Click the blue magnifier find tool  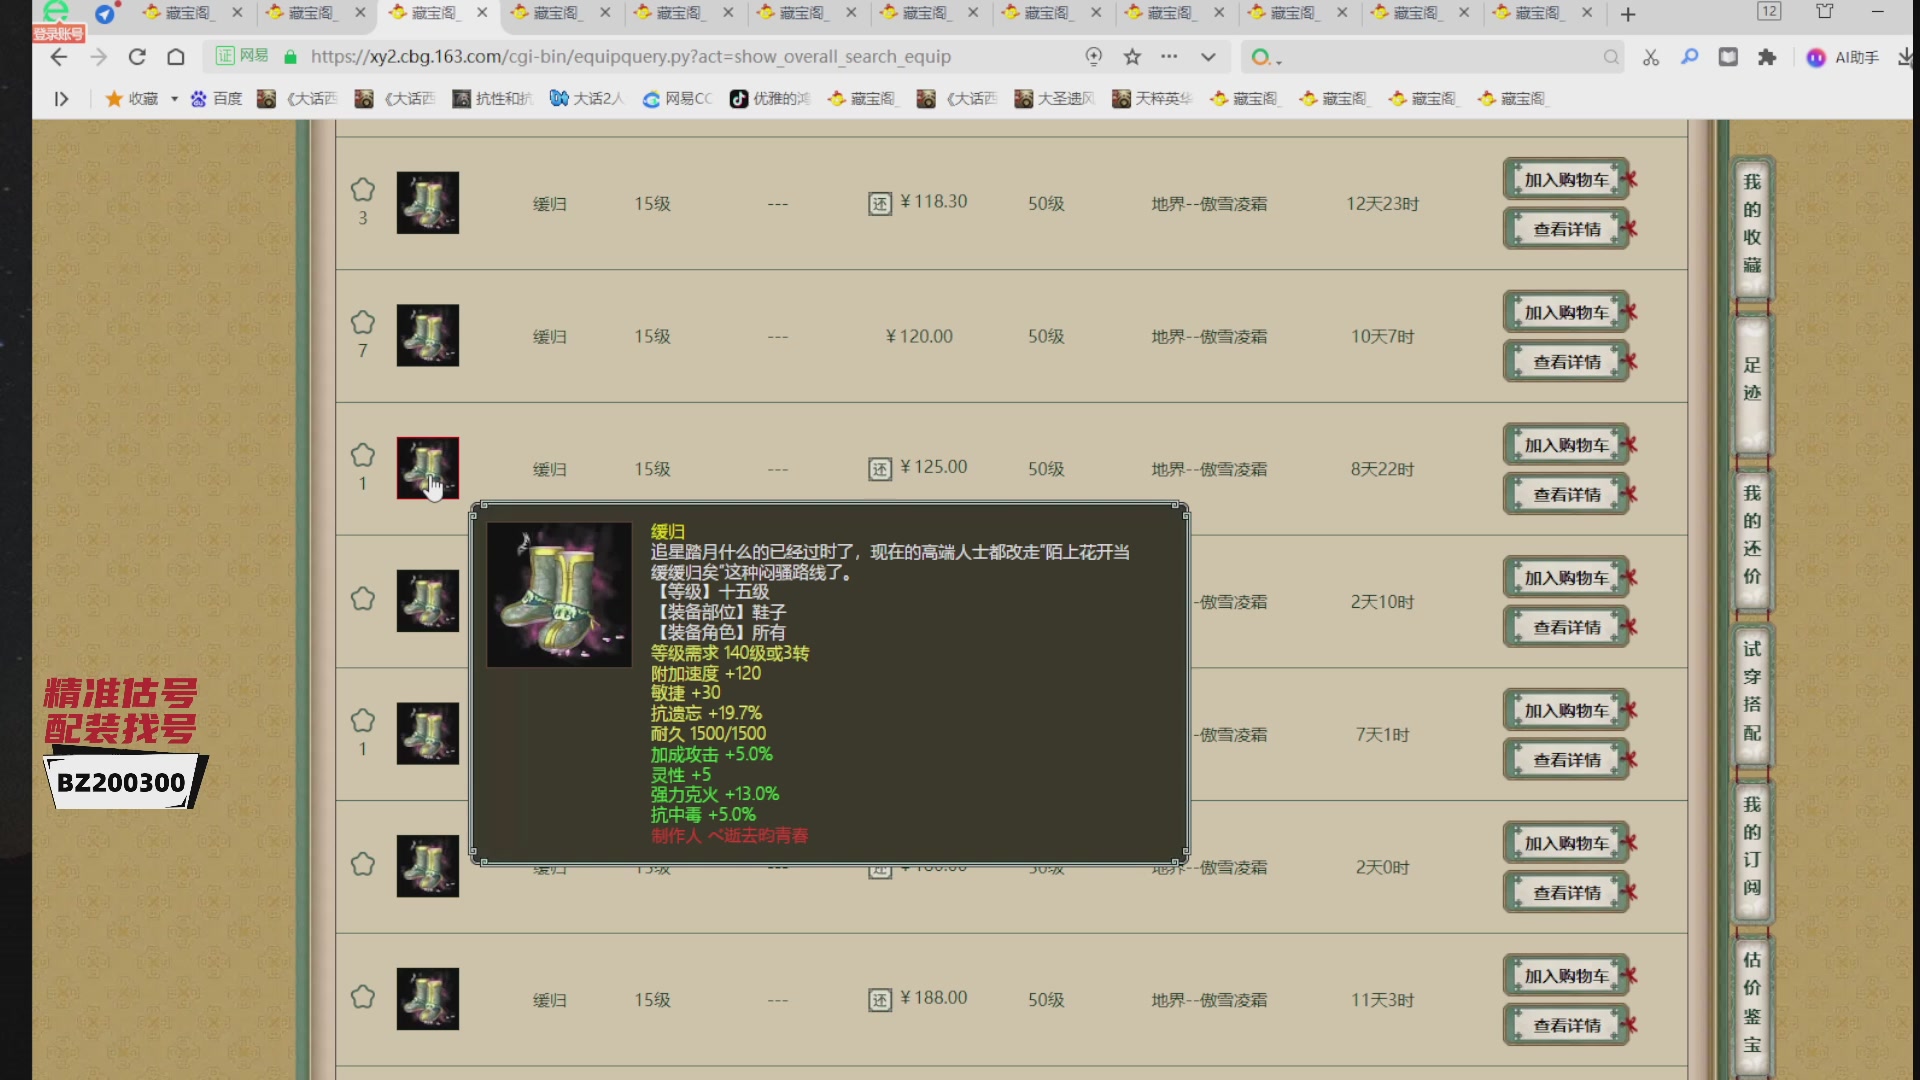(1689, 57)
